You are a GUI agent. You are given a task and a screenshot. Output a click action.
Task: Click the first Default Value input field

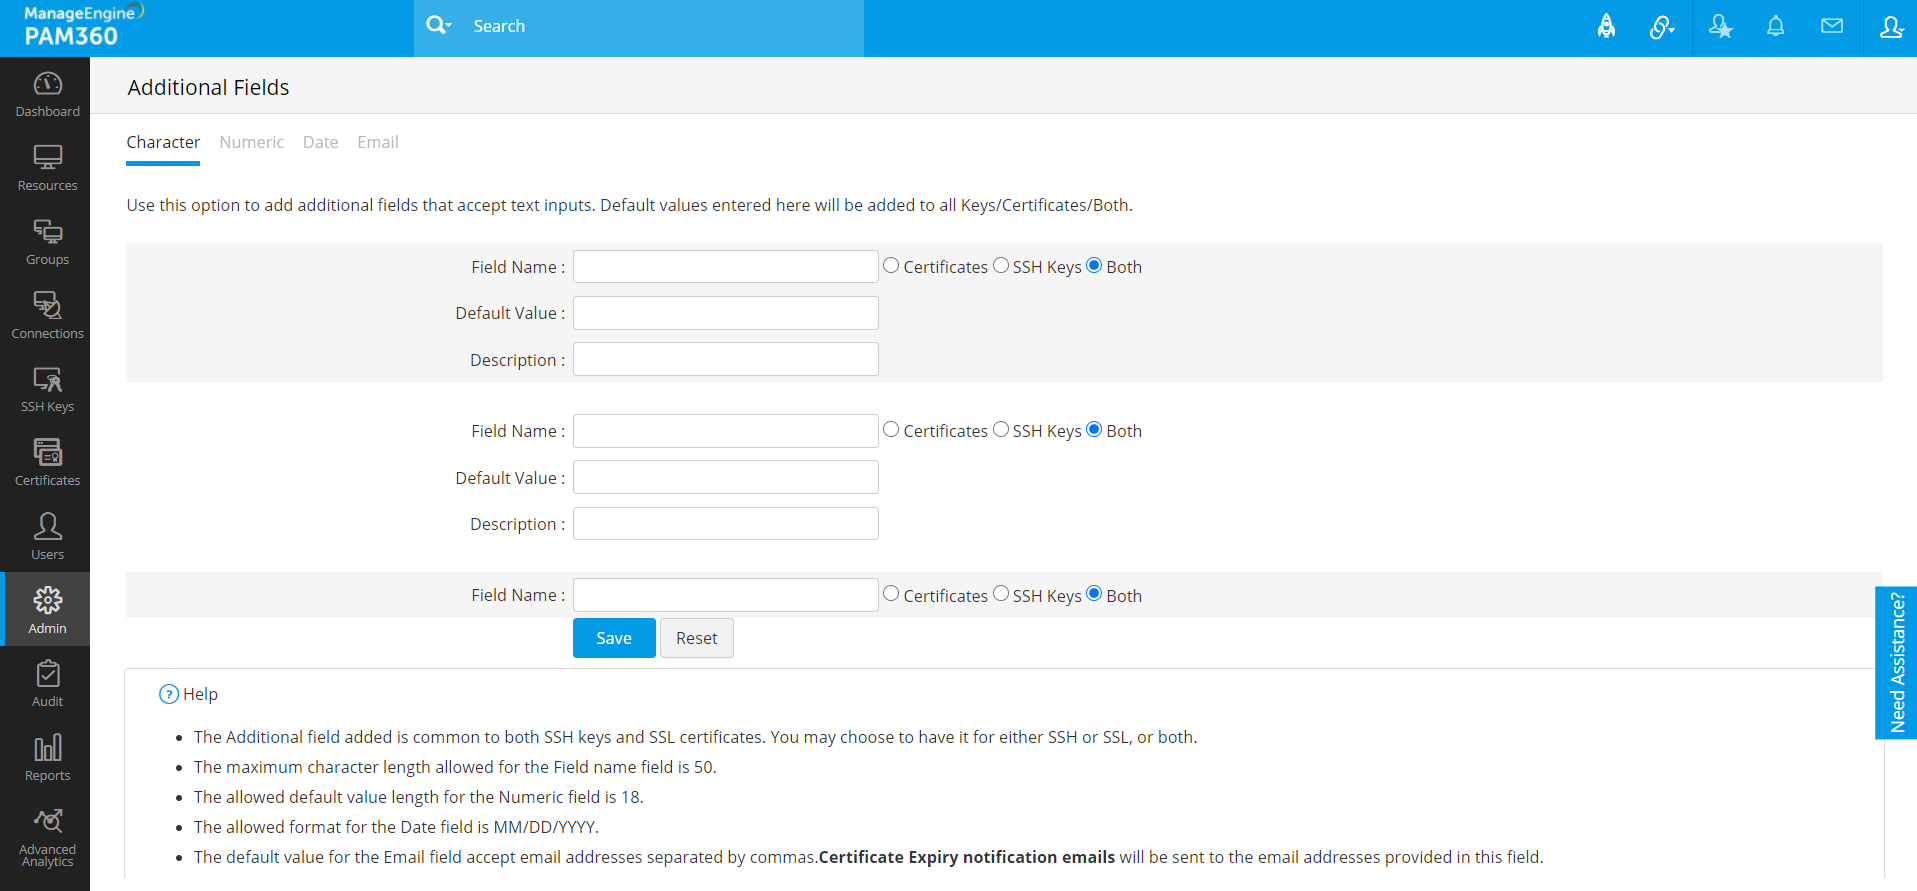click(x=725, y=313)
